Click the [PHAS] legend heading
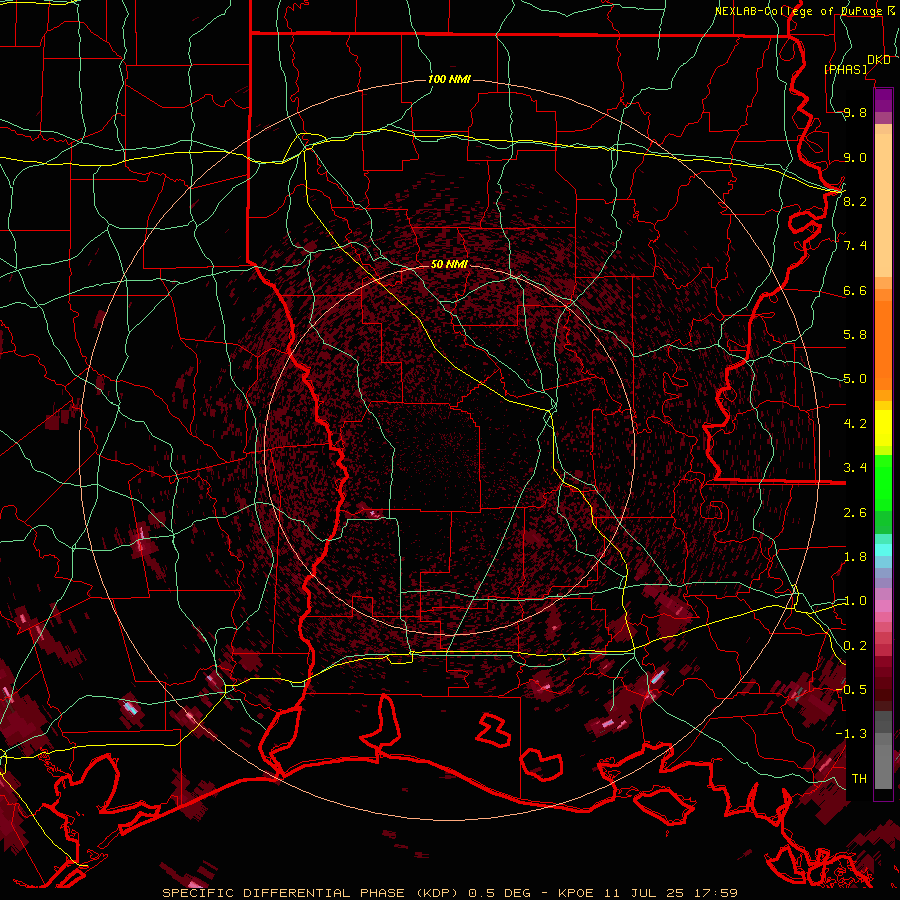The width and height of the screenshot is (900, 900). tap(845, 69)
